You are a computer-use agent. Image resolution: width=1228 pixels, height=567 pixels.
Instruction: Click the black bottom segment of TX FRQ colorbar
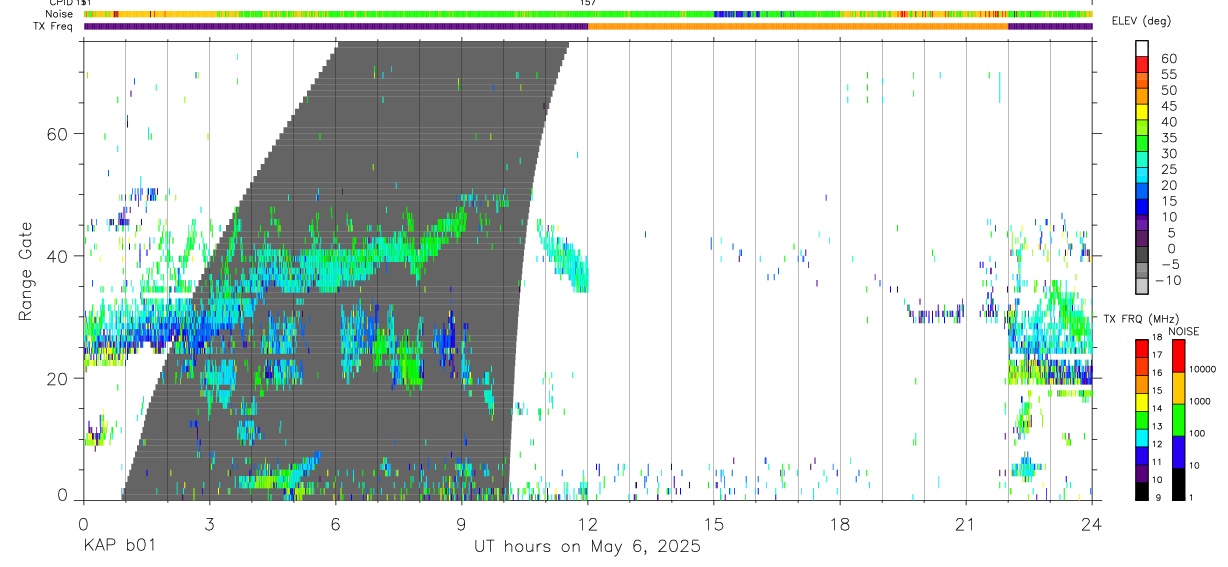(1142, 491)
